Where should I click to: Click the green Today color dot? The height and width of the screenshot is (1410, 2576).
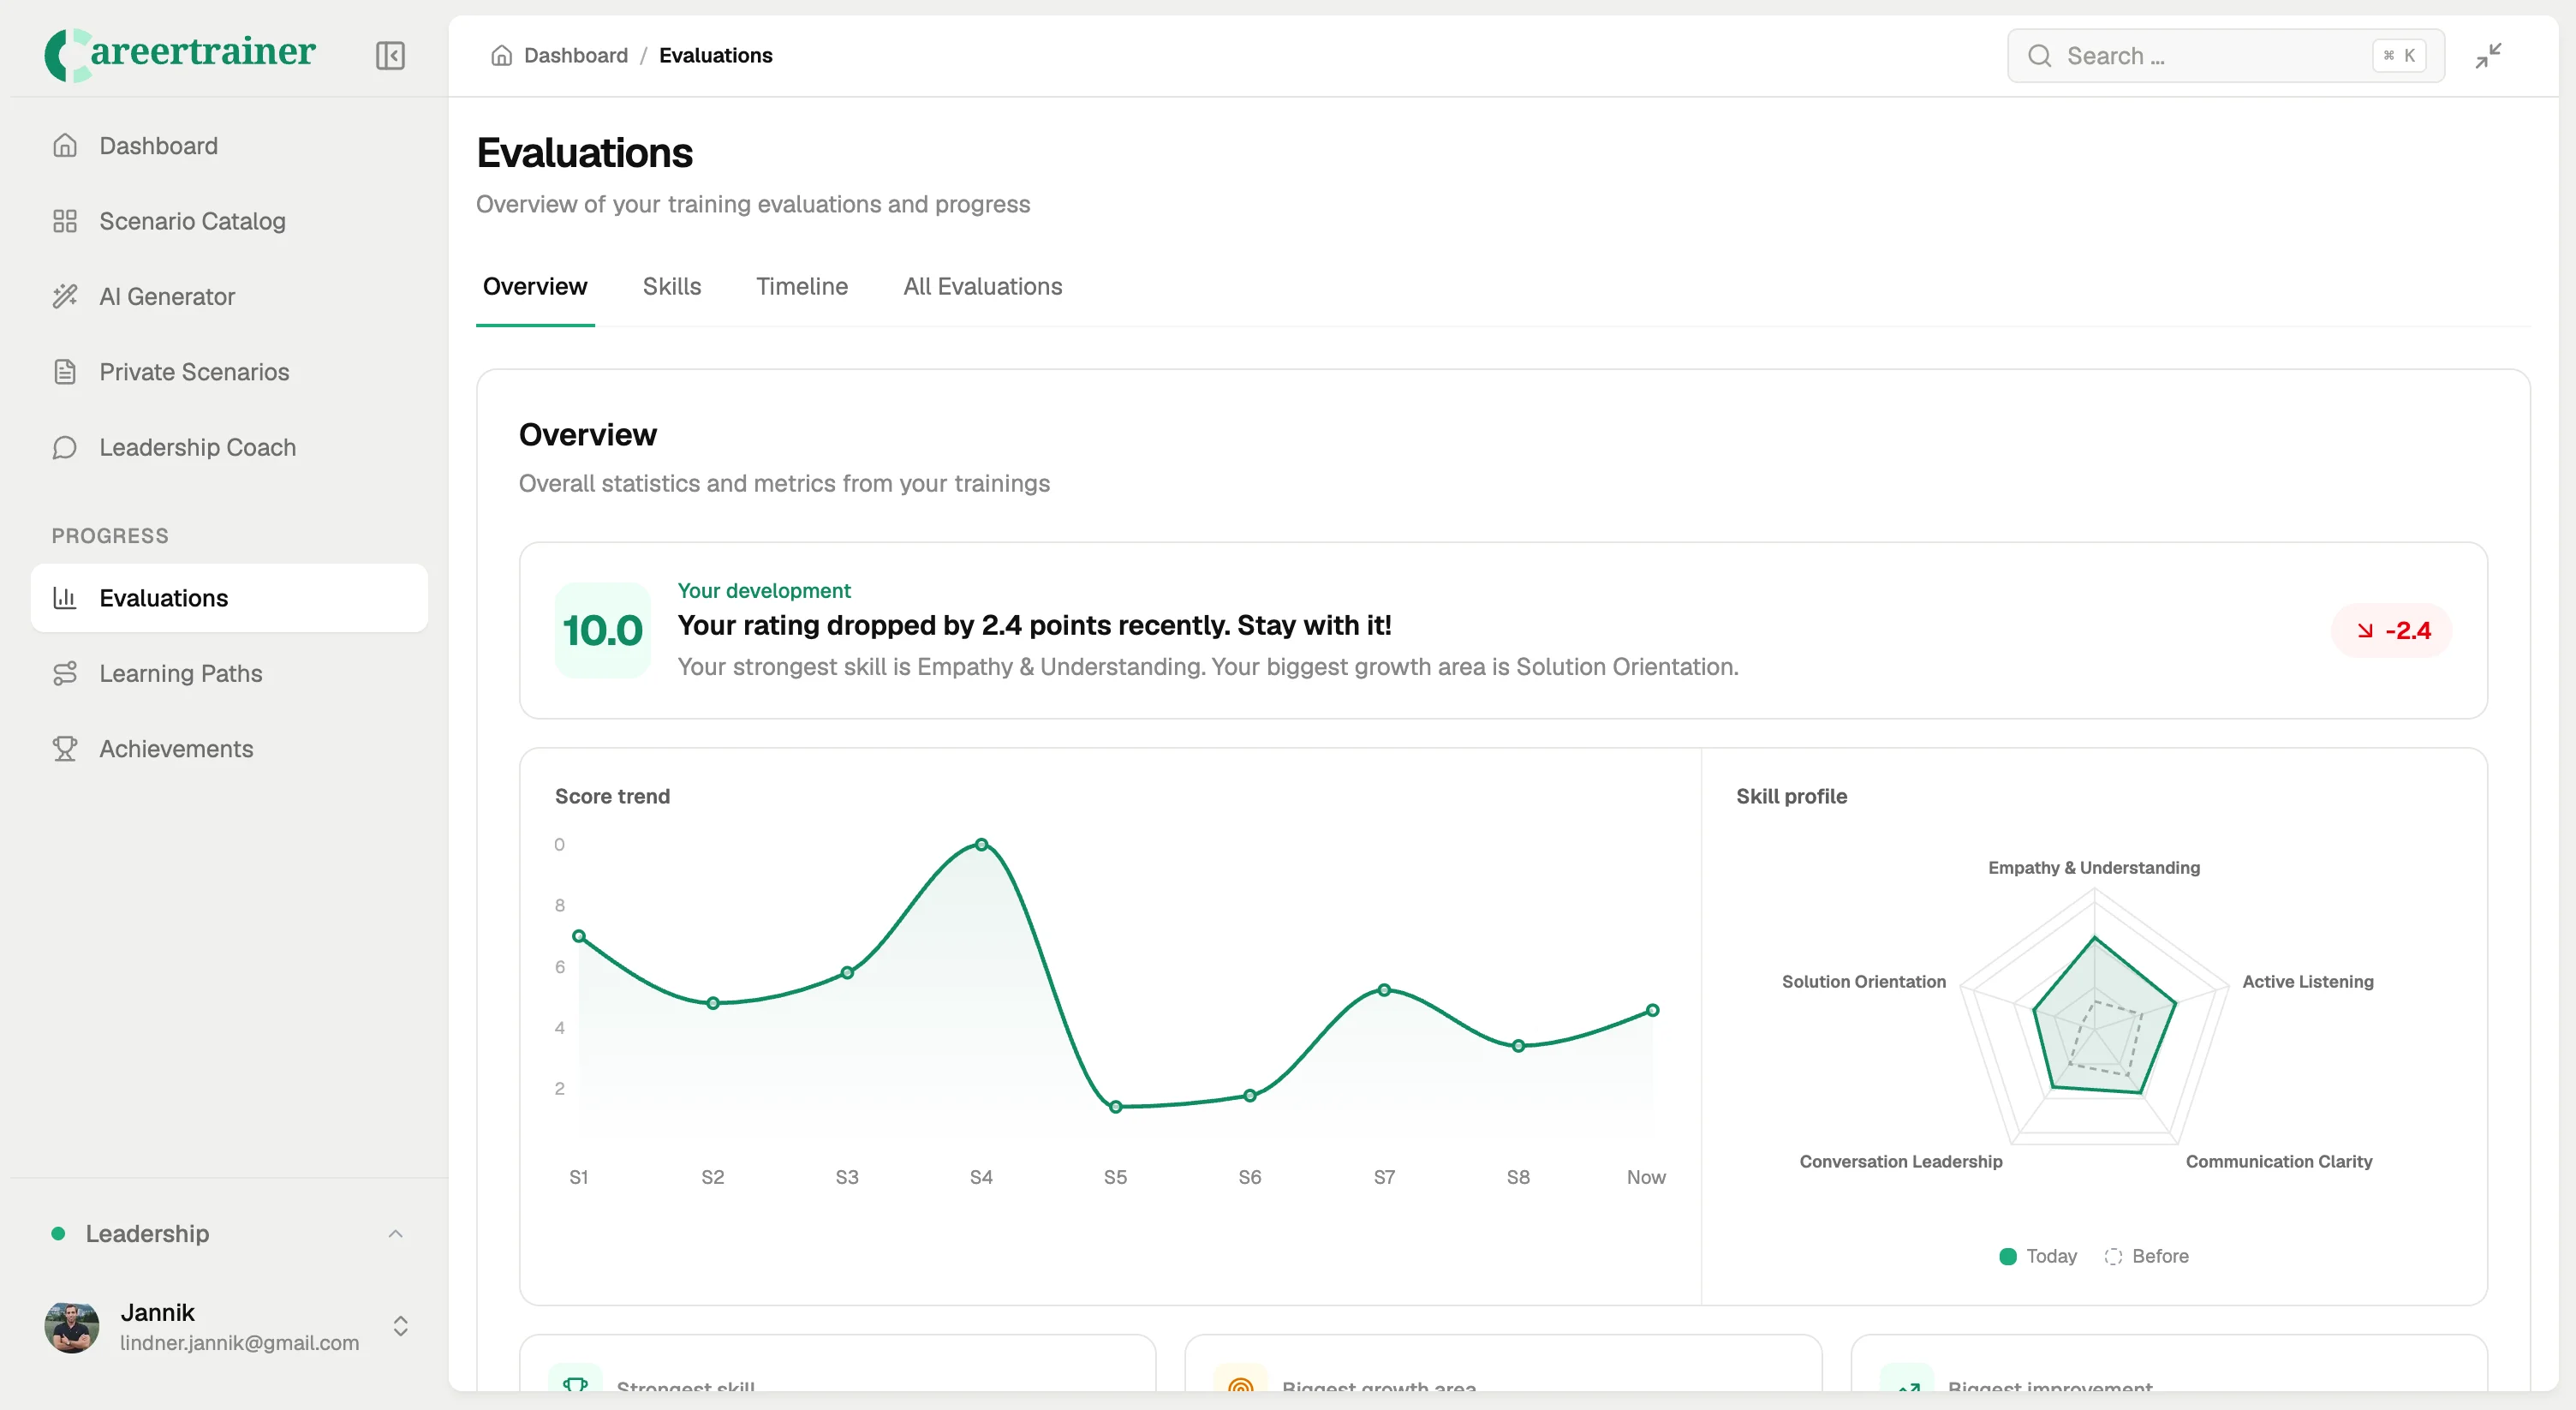pos(2008,1257)
